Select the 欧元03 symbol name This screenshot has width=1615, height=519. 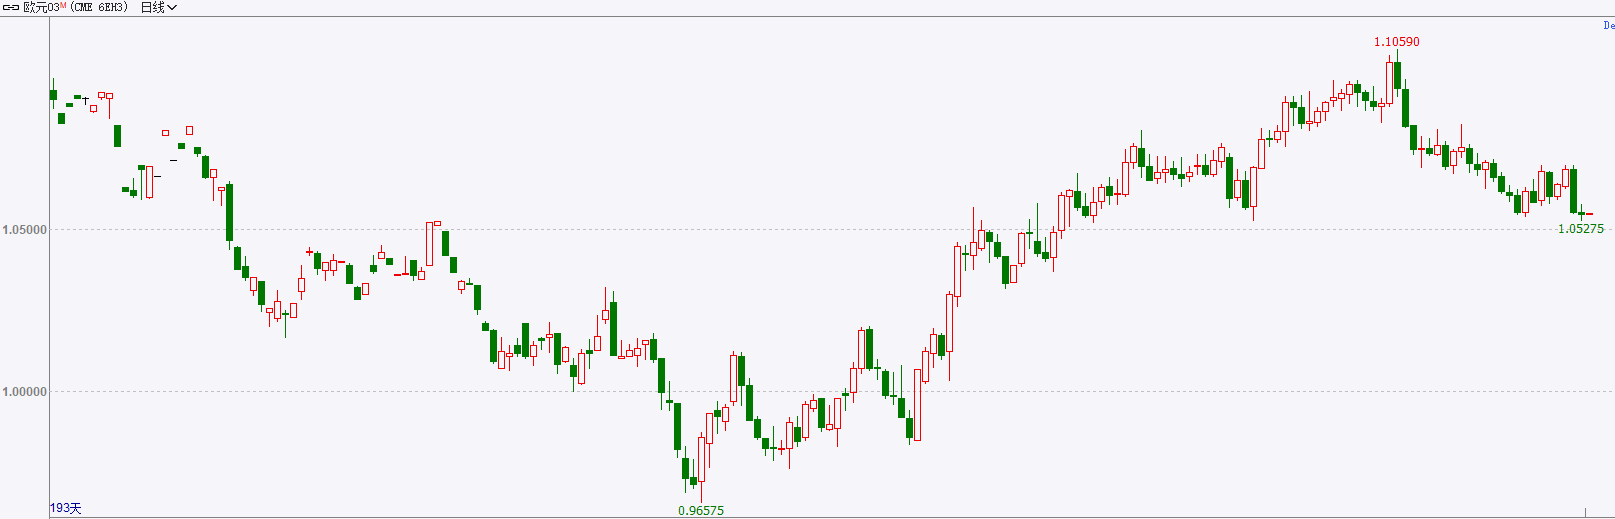pos(40,7)
